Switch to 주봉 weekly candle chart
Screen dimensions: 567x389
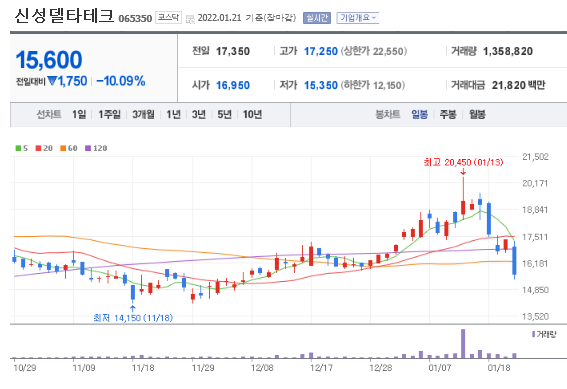coord(448,115)
